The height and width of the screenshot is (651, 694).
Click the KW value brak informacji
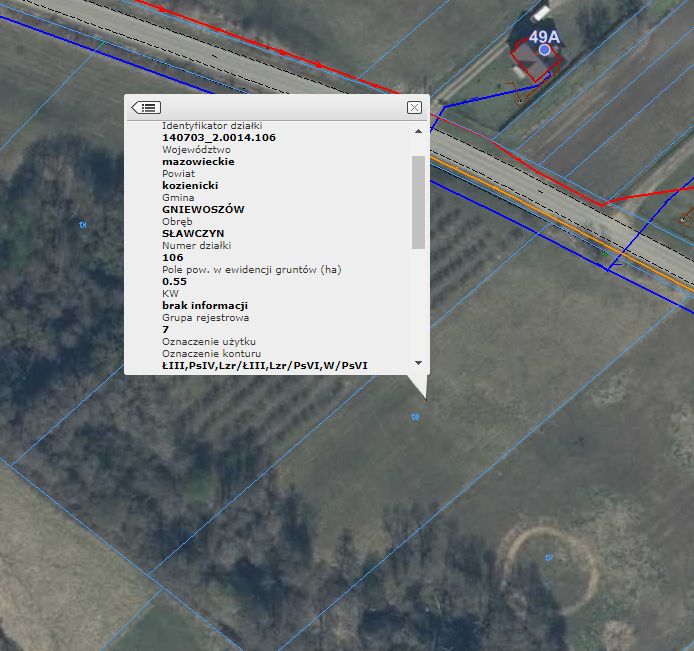[205, 305]
